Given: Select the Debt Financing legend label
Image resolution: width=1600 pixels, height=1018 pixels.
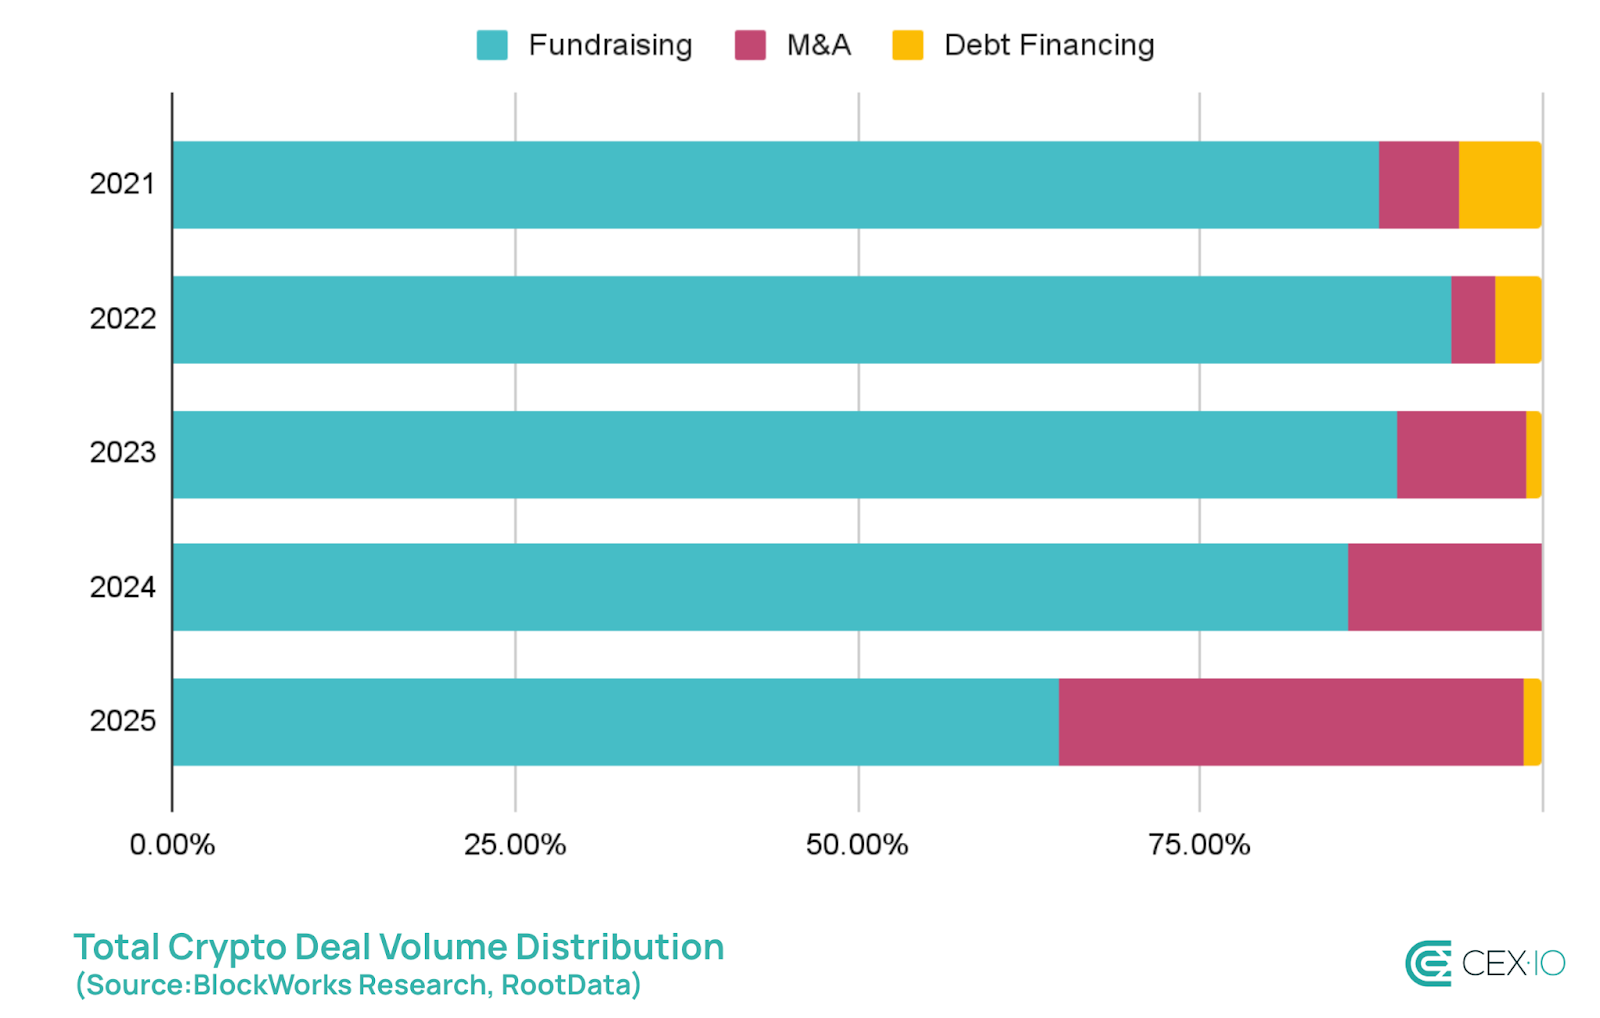Looking at the screenshot, I should pyautogui.click(x=1049, y=45).
